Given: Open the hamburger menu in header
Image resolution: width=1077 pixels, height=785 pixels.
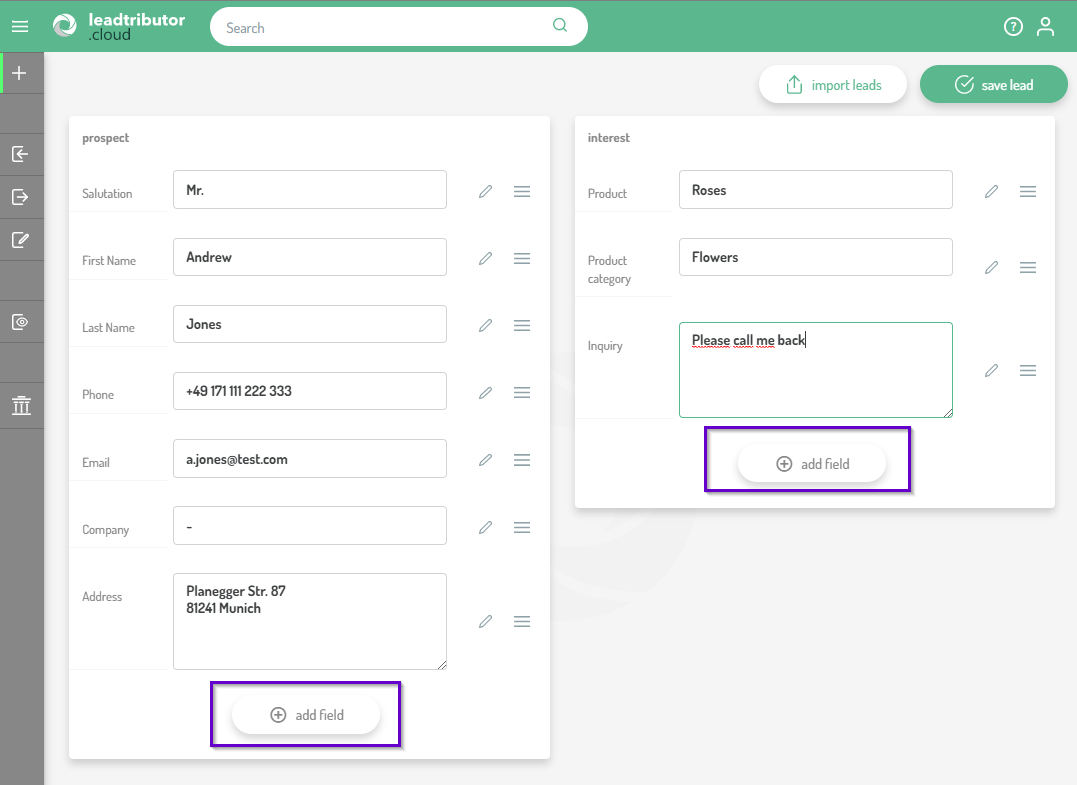Looking at the screenshot, I should 20,27.
